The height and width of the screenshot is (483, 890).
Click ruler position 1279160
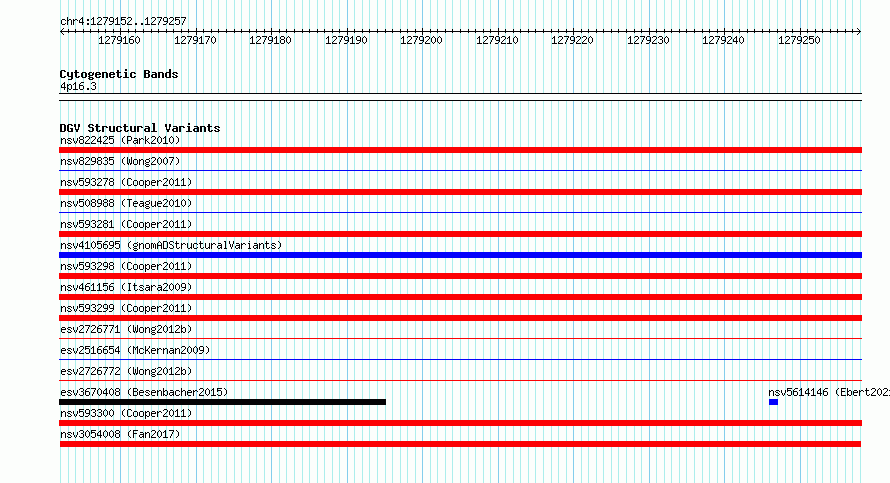tap(119, 40)
